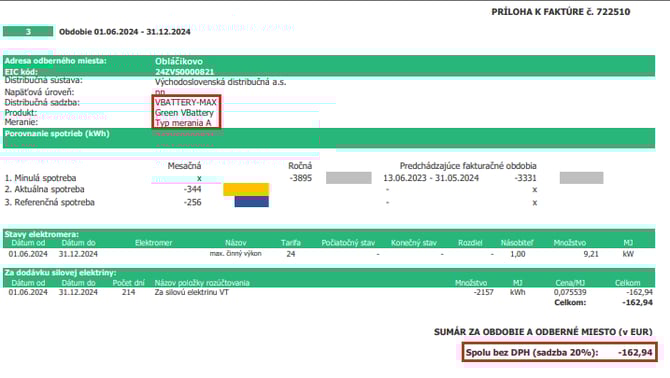
Task: Click the 'Tarifa' column header
Action: (291, 243)
